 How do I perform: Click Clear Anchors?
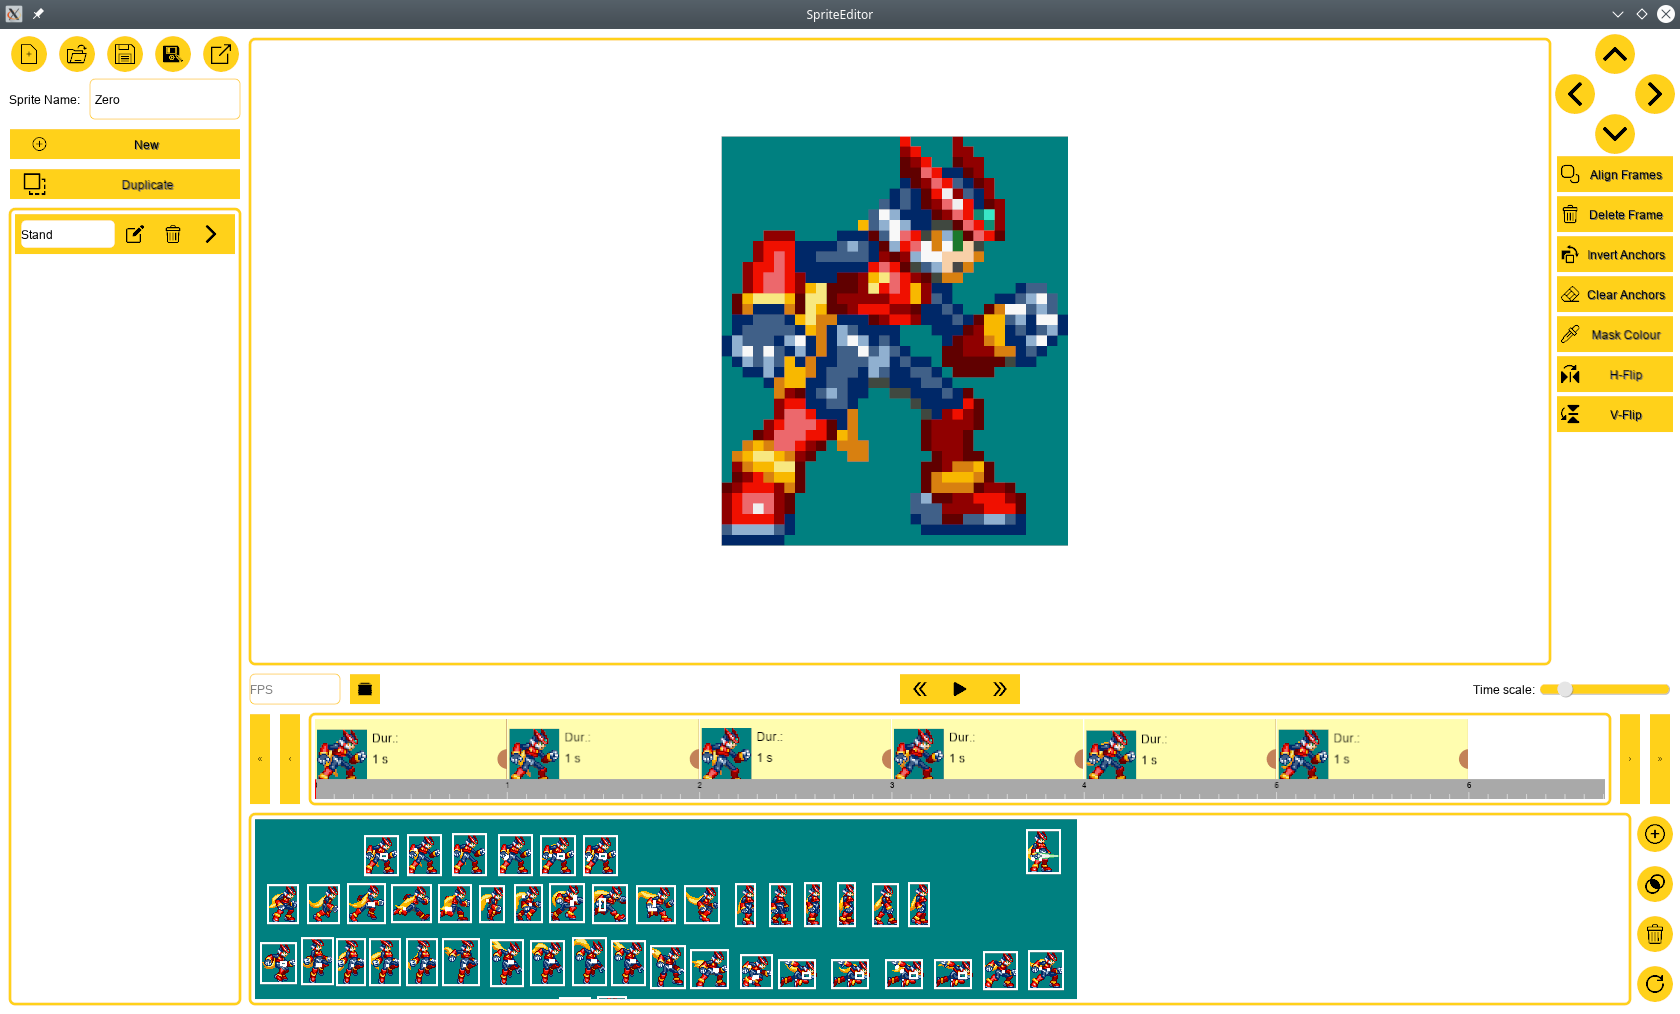(1615, 294)
